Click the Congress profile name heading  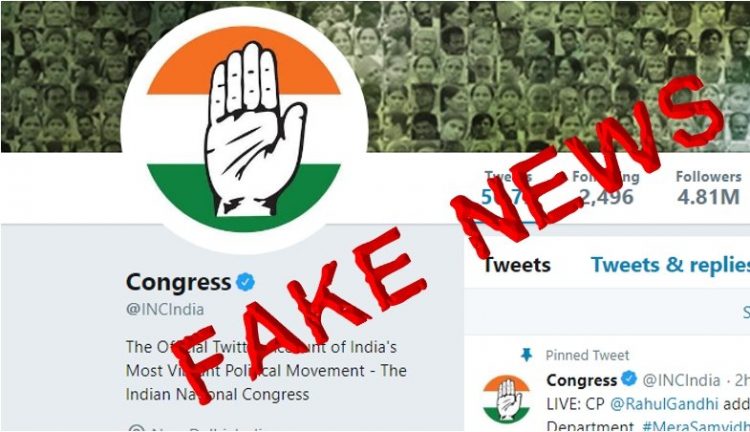pyautogui.click(x=178, y=282)
